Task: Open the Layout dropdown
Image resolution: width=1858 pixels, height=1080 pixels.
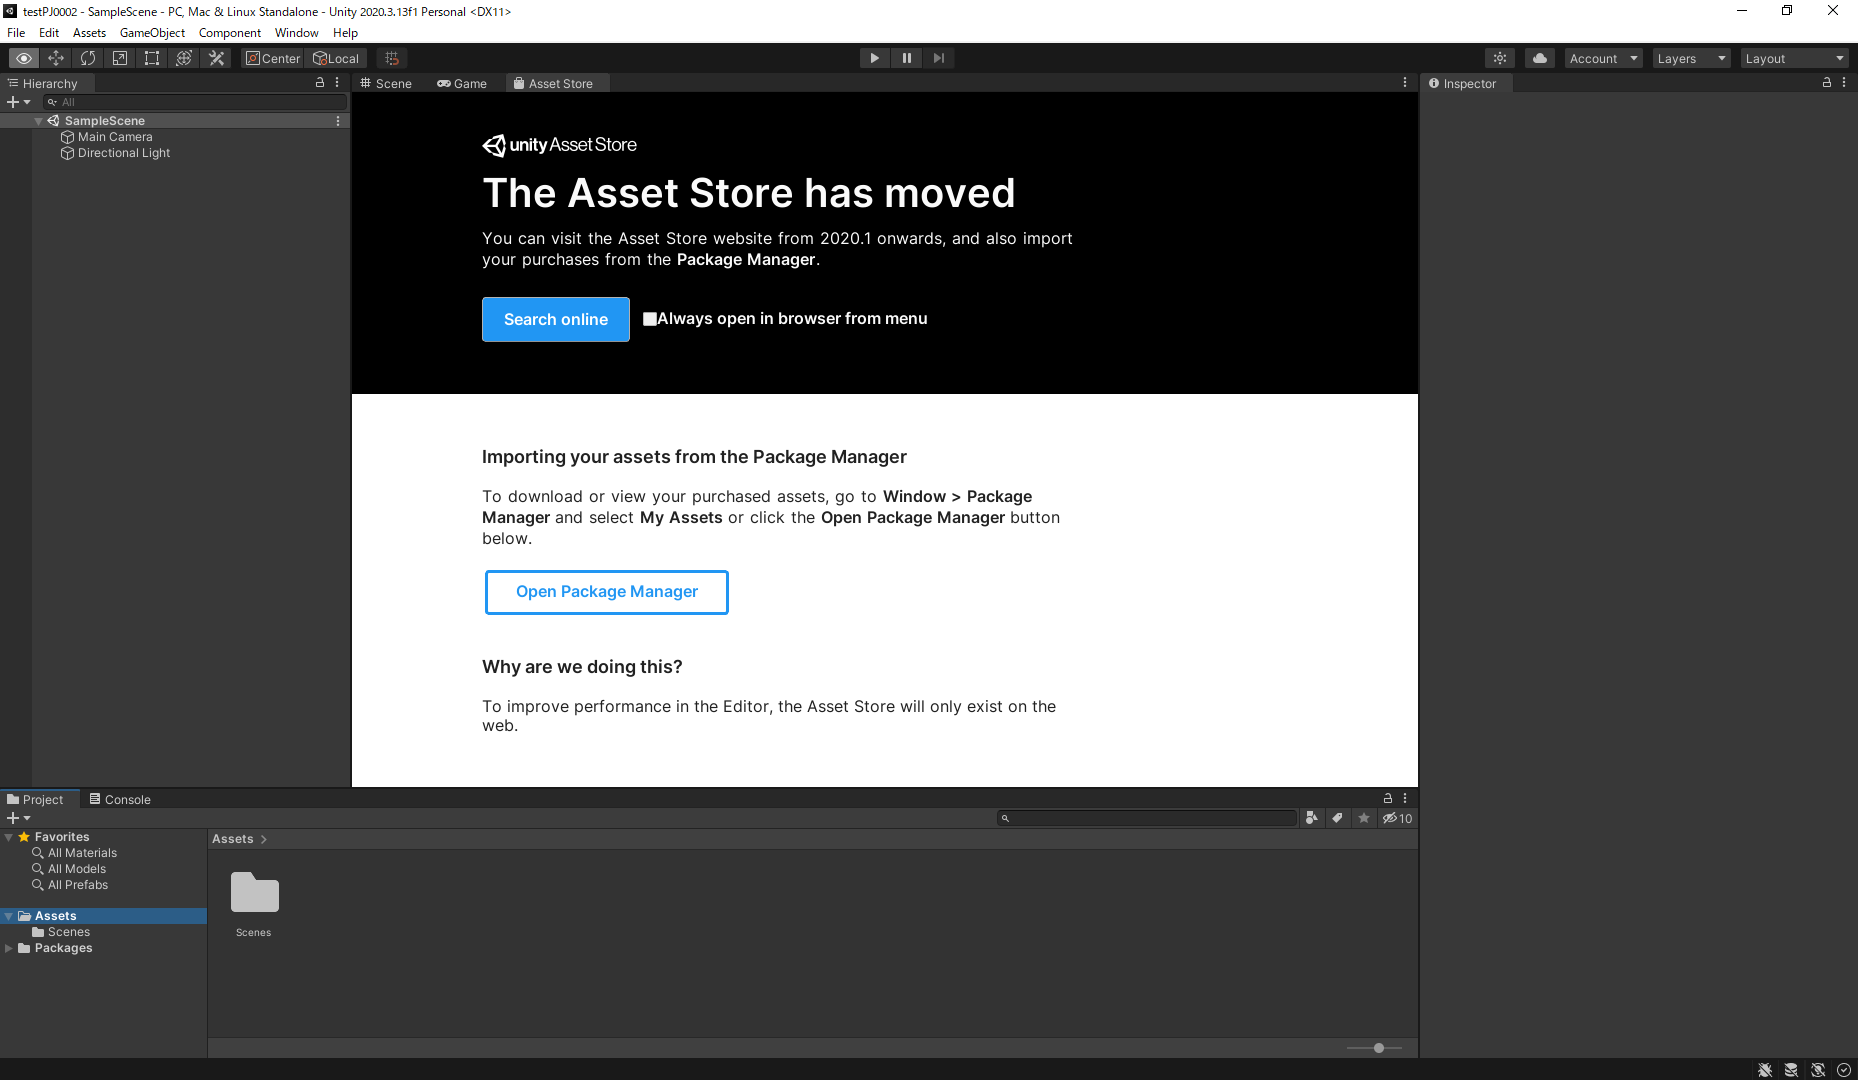Action: [x=1794, y=58]
